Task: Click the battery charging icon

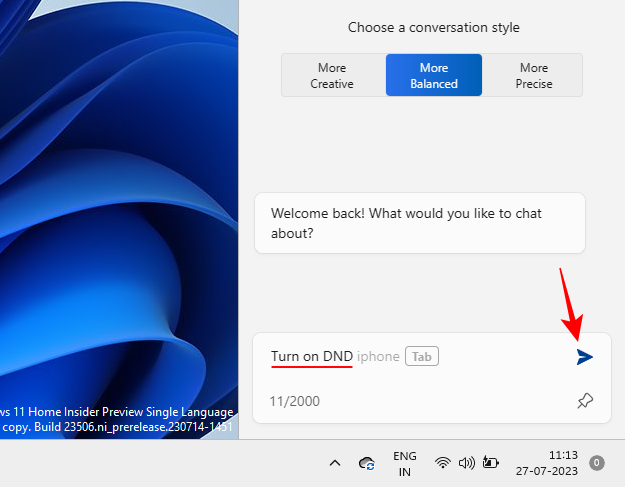Action: [x=490, y=463]
